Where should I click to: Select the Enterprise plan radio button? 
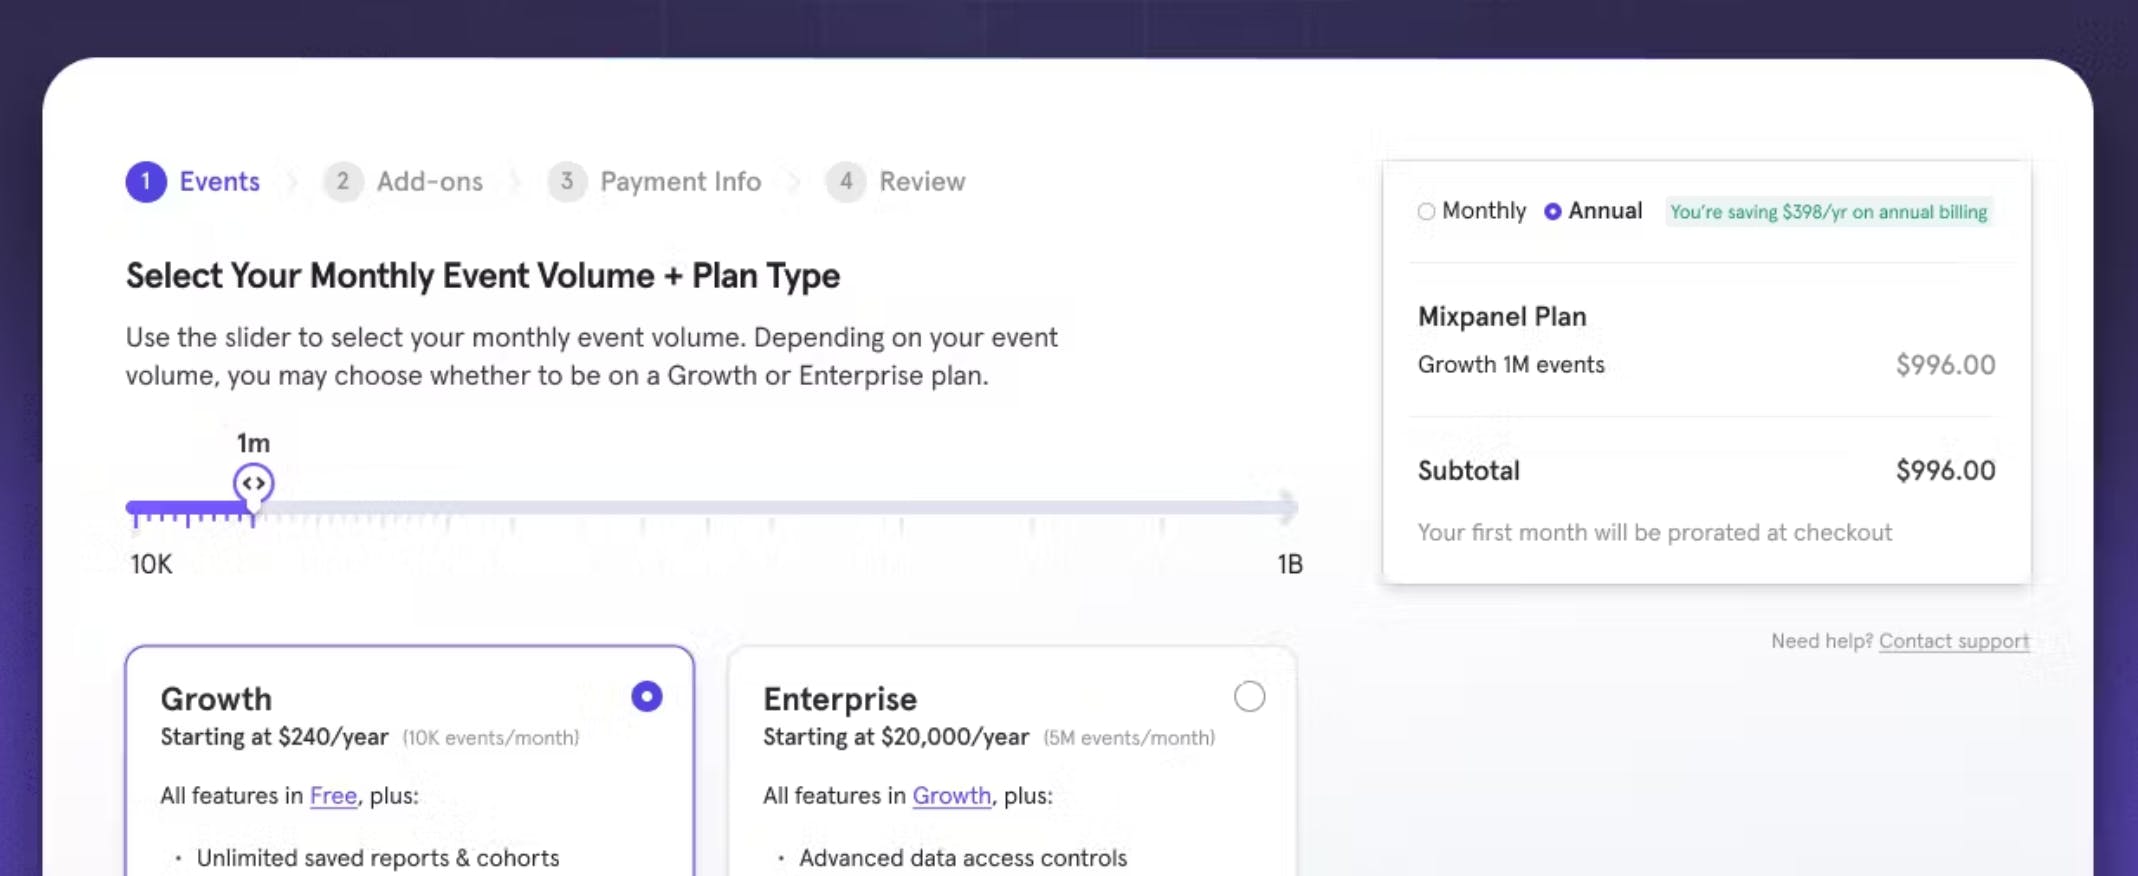(x=1249, y=696)
